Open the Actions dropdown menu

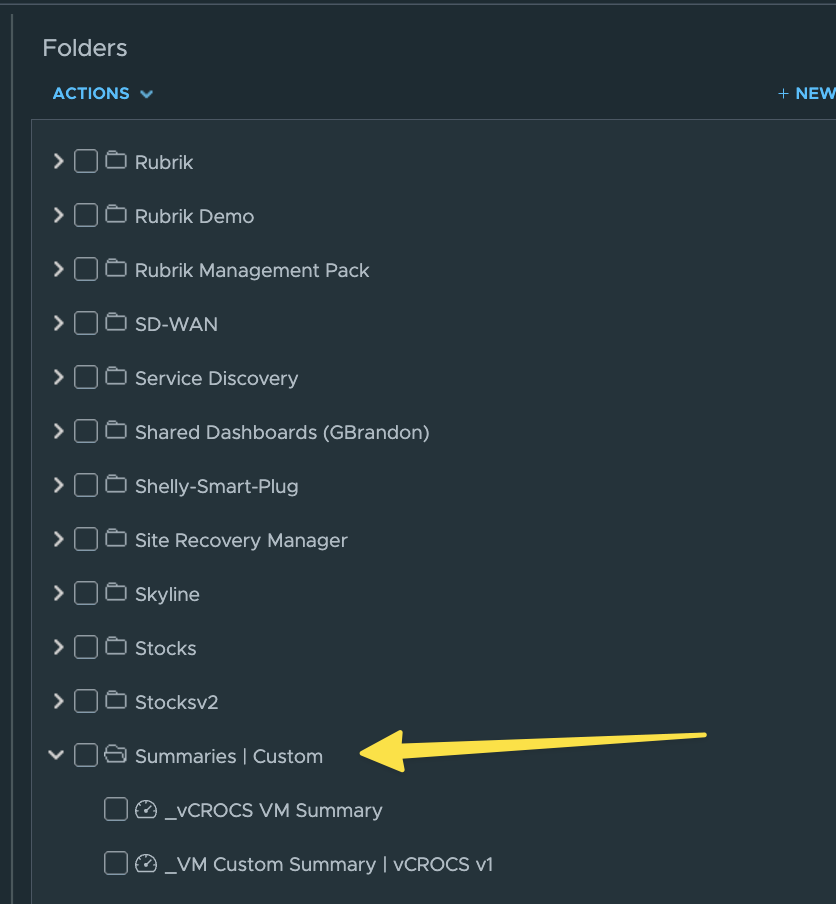[103, 93]
